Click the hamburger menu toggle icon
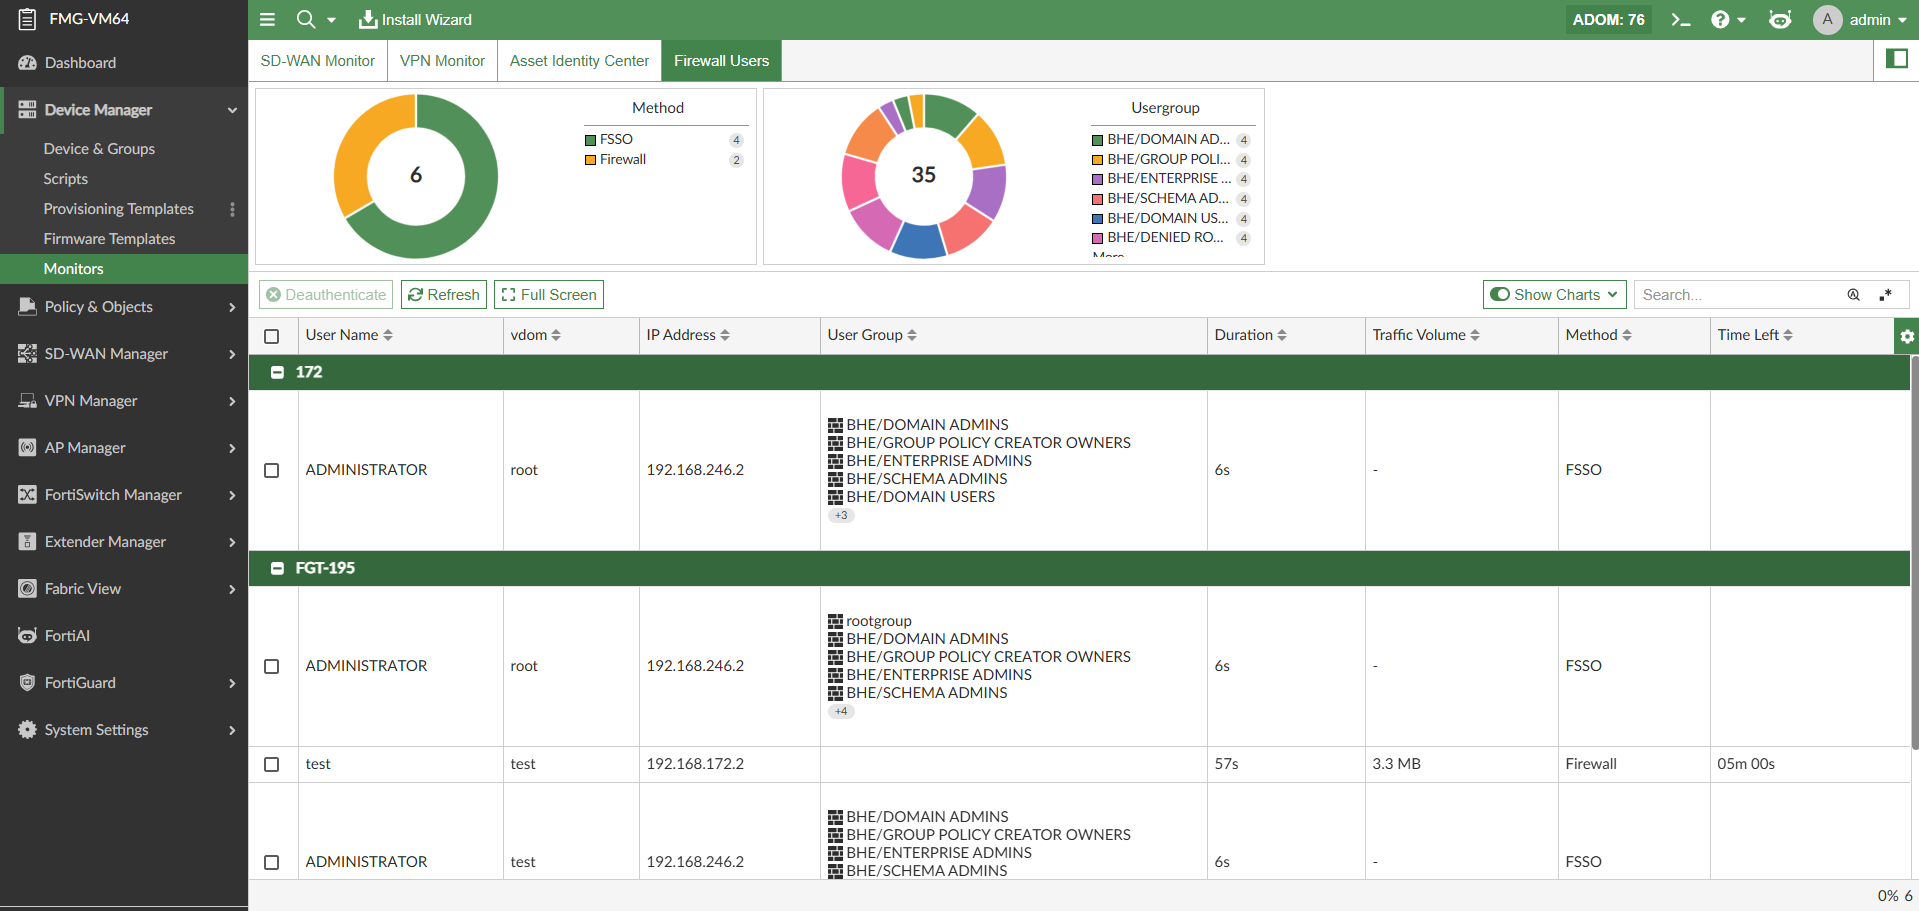This screenshot has width=1919, height=911. point(267,20)
